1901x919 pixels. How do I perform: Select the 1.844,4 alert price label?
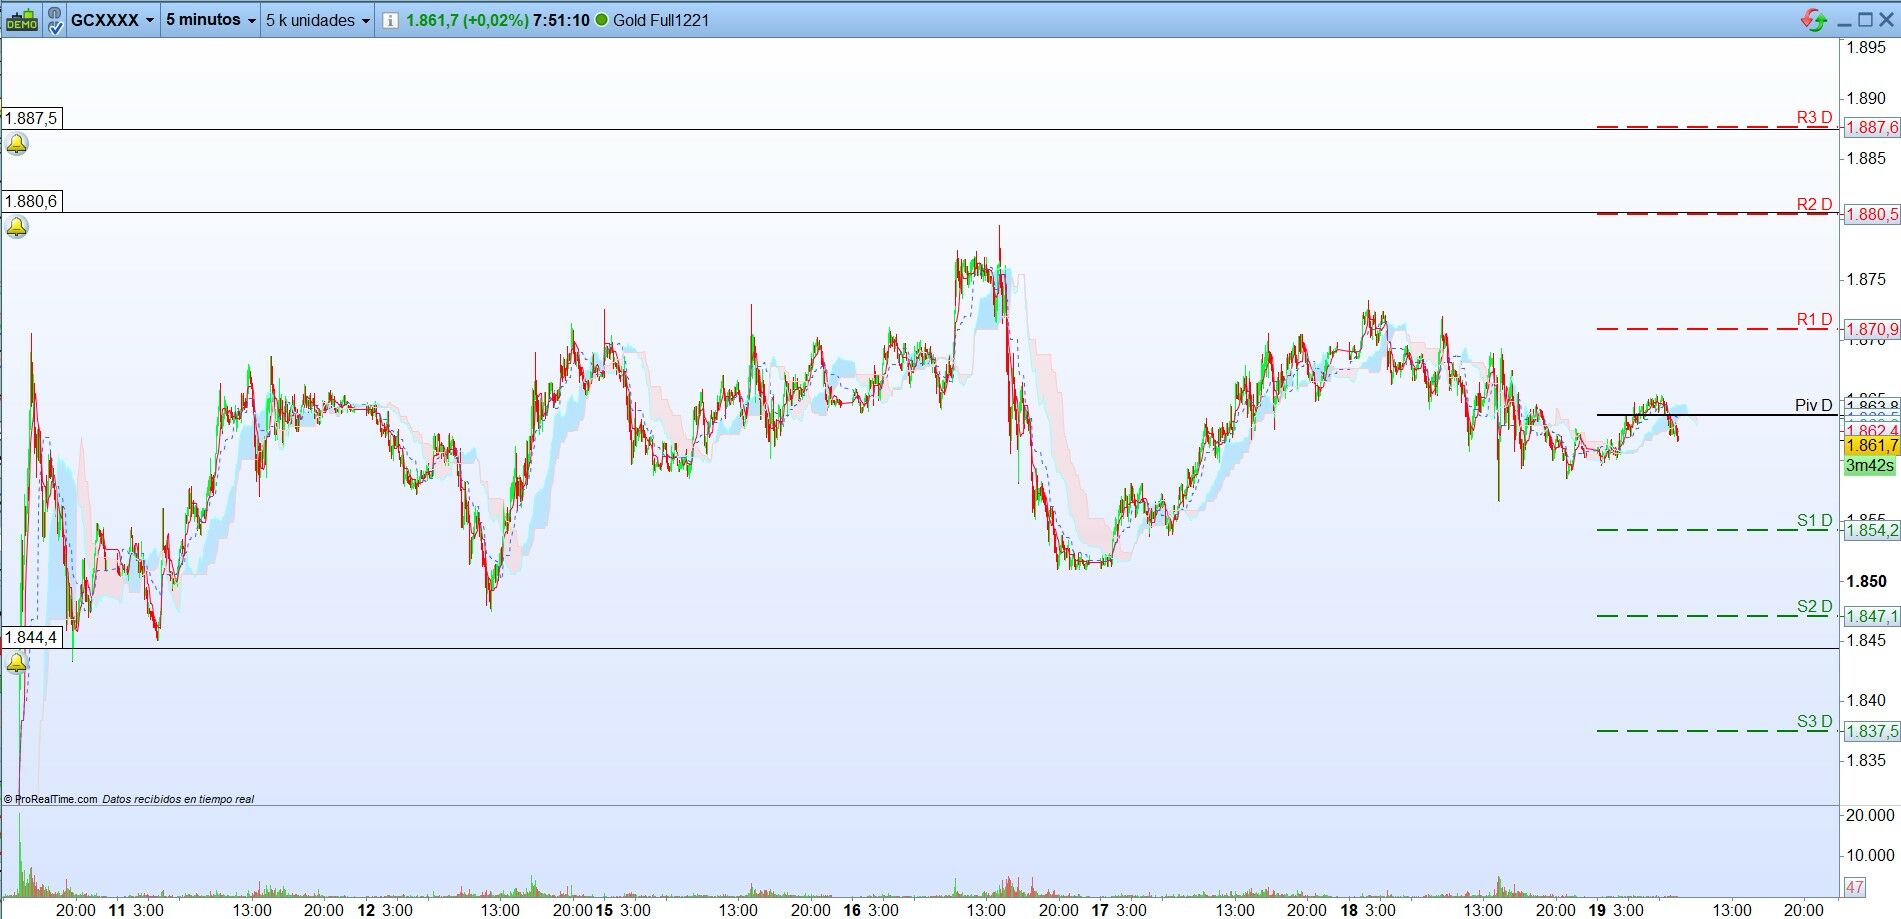click(x=31, y=637)
